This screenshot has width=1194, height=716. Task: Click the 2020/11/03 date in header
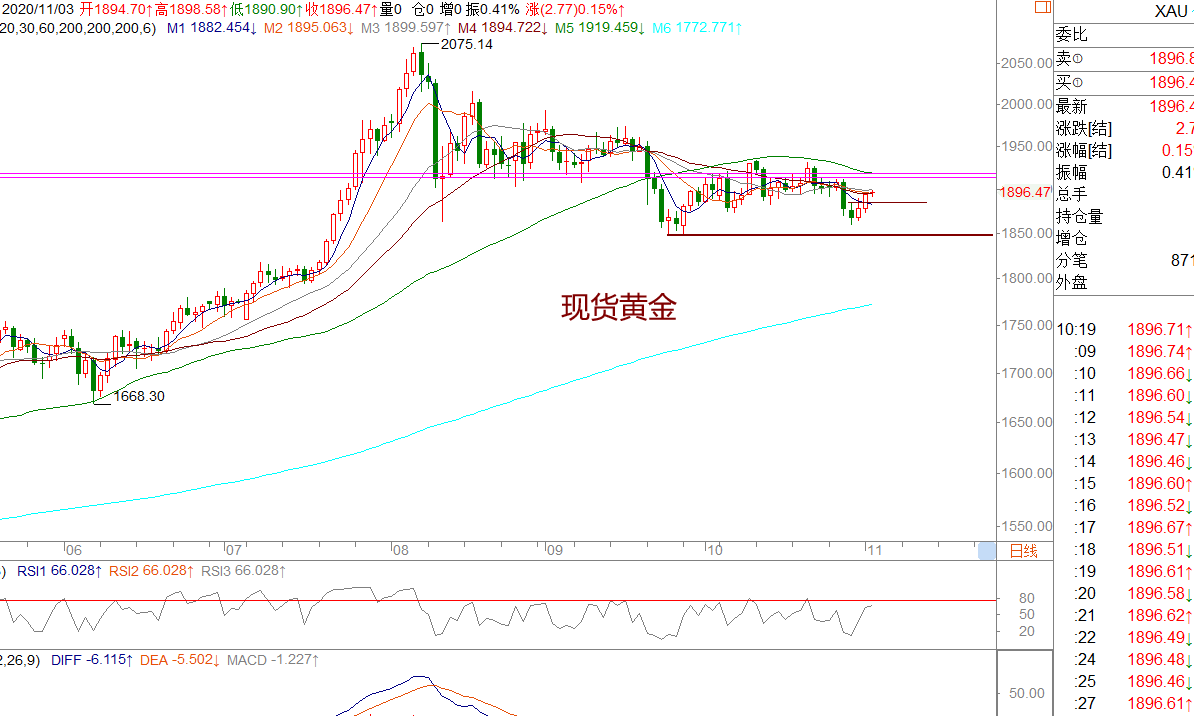tap(37, 10)
